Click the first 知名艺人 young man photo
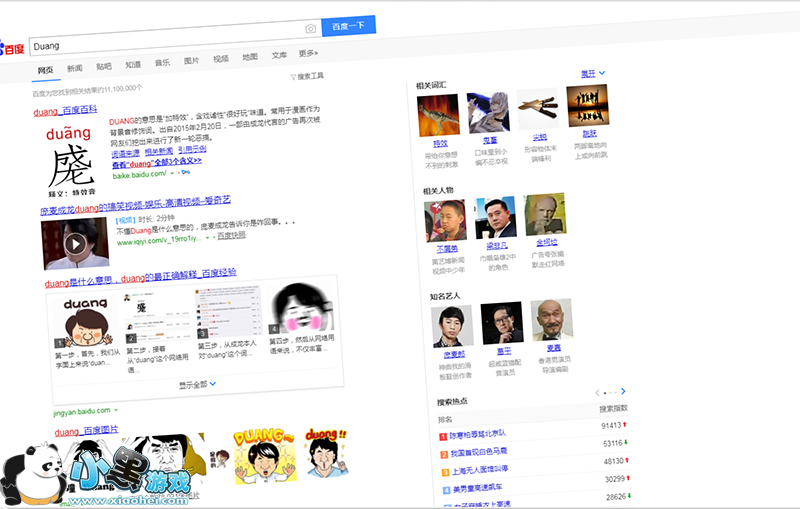The width and height of the screenshot is (800, 509). click(452, 326)
